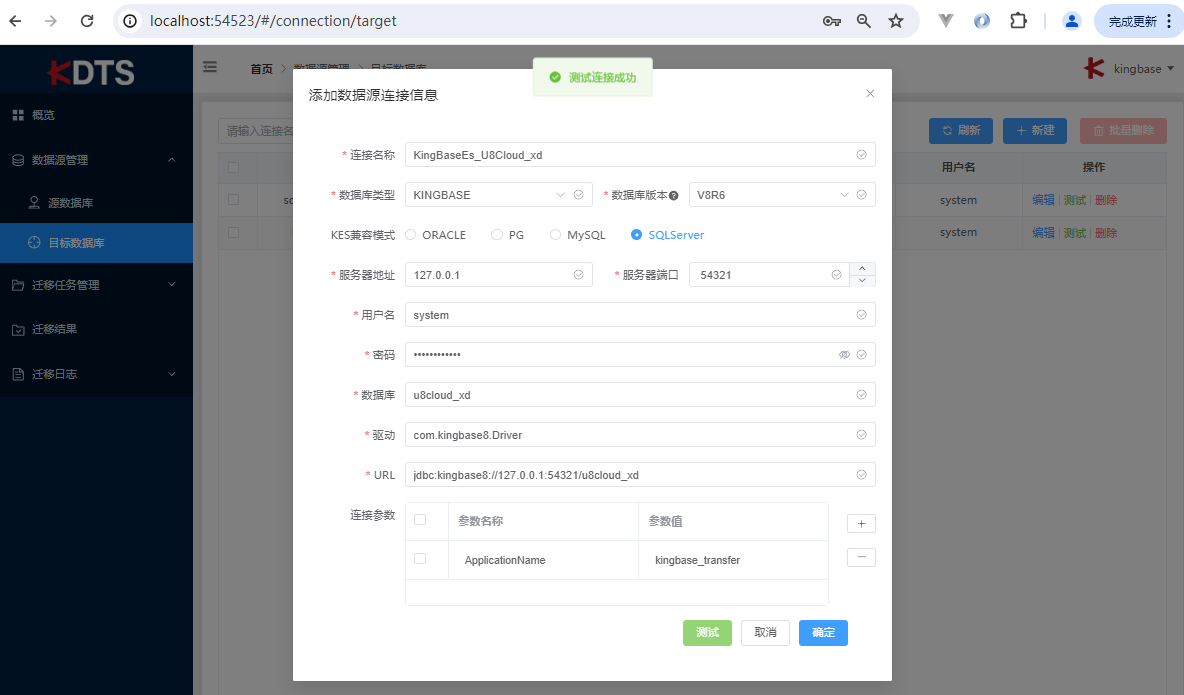The height and width of the screenshot is (695, 1184).
Task: Open the browser extensions puzzle icon
Action: click(x=1018, y=21)
